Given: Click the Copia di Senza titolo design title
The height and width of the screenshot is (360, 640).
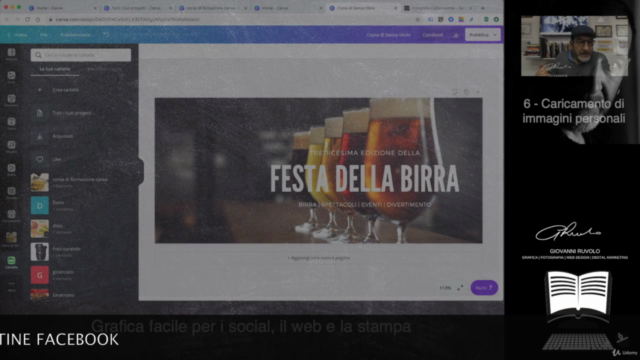Looking at the screenshot, I should click(x=388, y=35).
